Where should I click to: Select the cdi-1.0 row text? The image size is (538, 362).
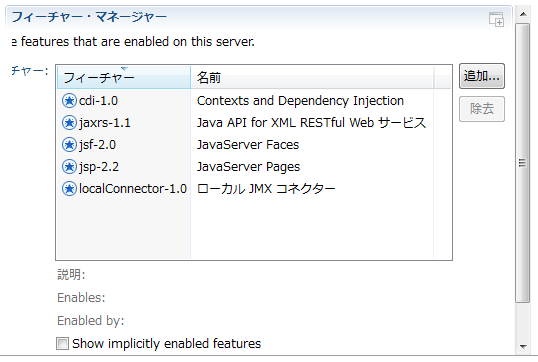[98, 101]
